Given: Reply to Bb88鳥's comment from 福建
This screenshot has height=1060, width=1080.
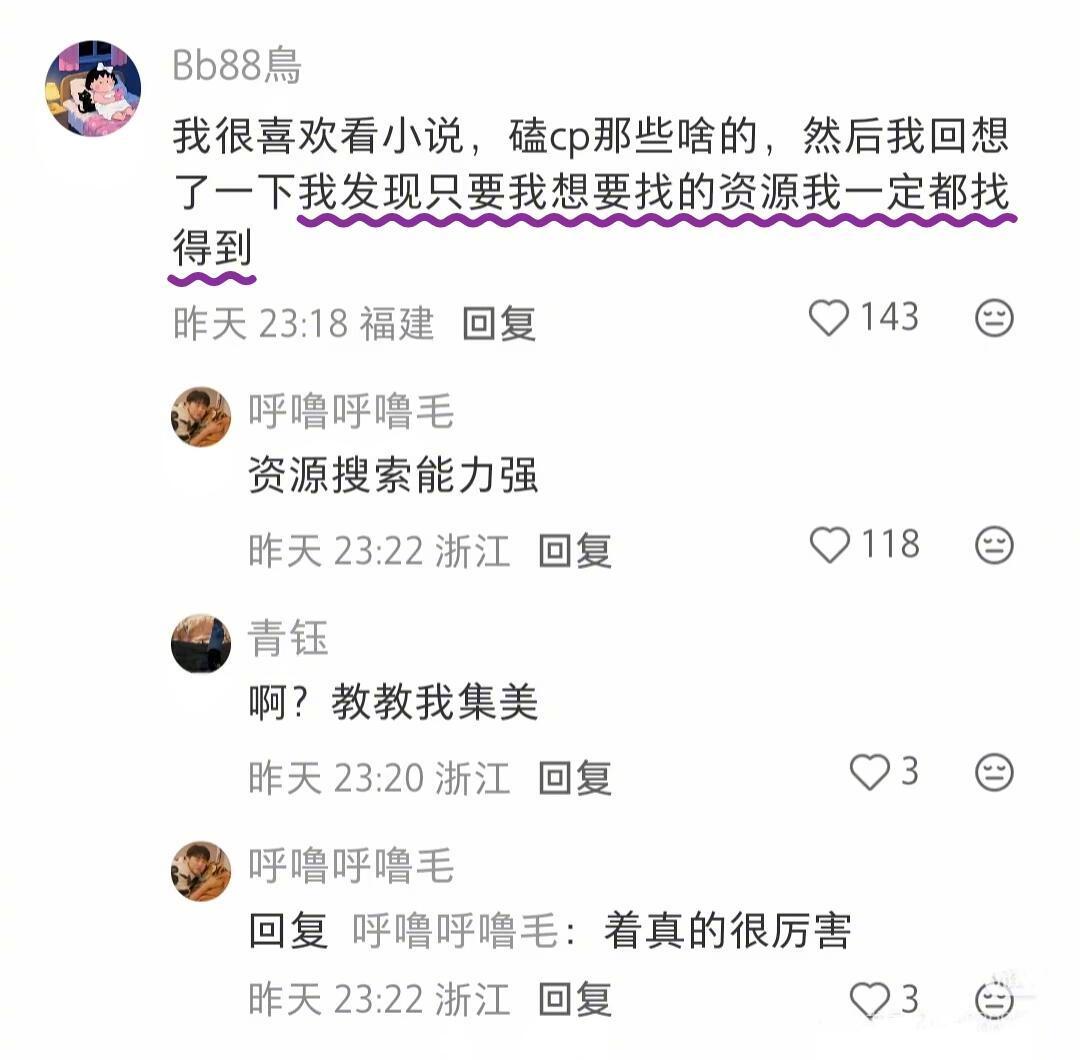Looking at the screenshot, I should point(499,323).
